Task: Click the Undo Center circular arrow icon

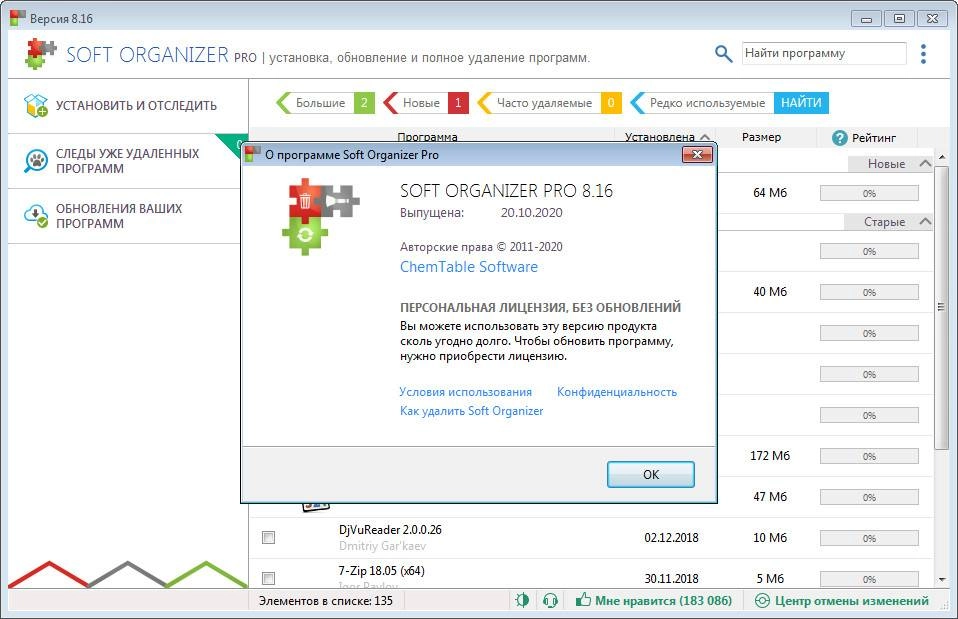Action: [x=762, y=601]
